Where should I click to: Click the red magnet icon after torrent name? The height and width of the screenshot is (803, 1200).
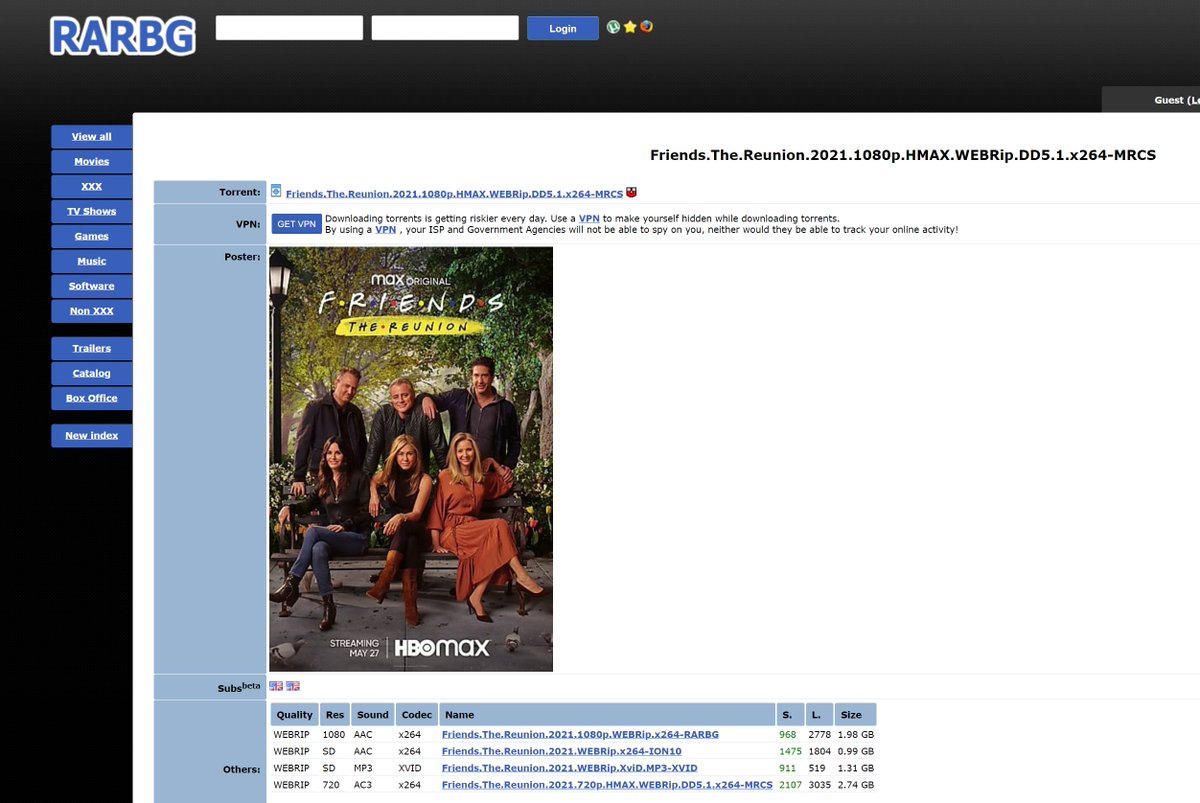tap(631, 192)
